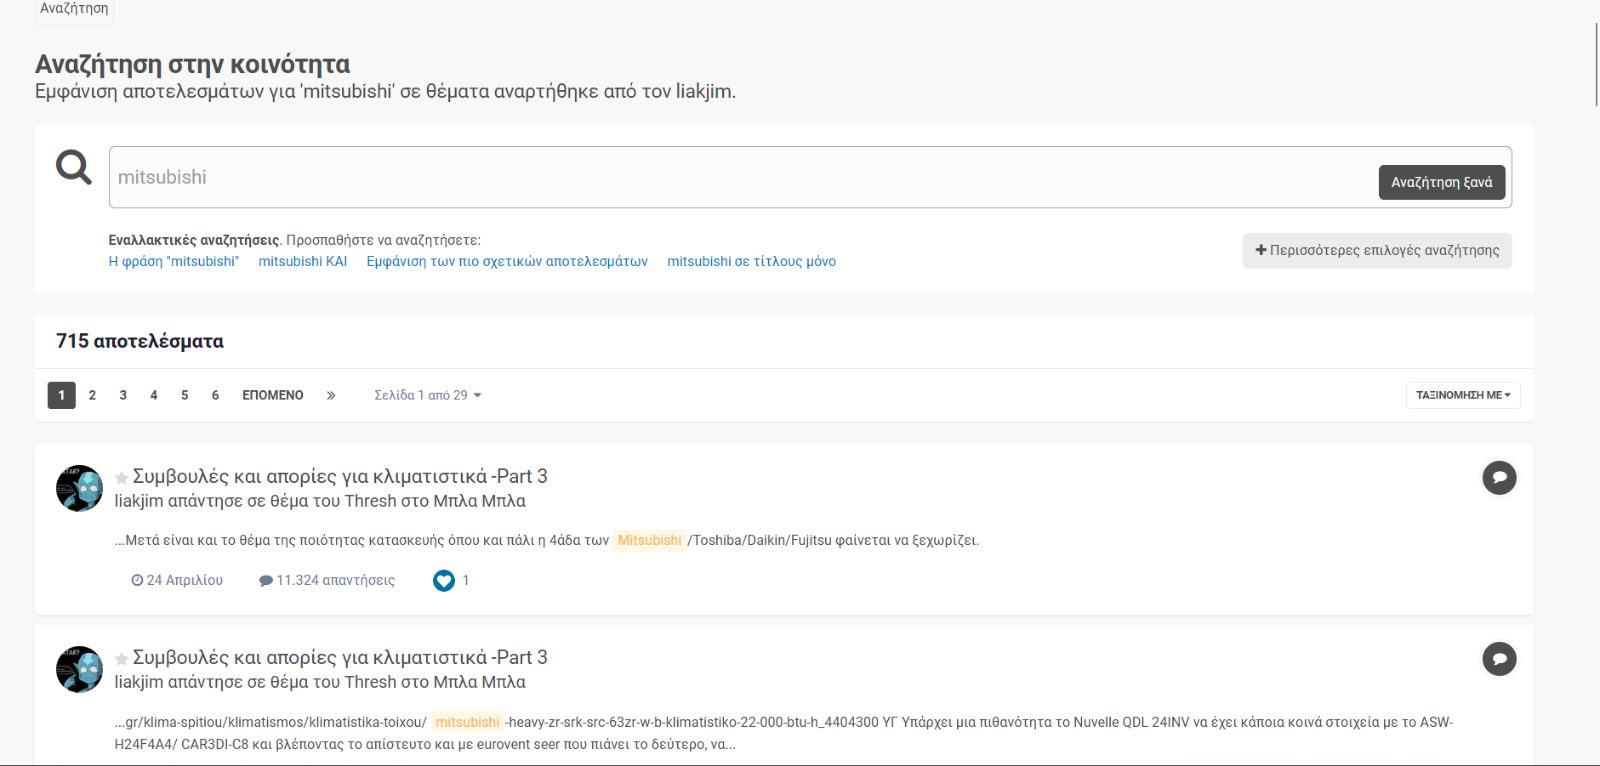Click the Αναζήτηση ξανά button
The image size is (1600, 766).
[1442, 182]
